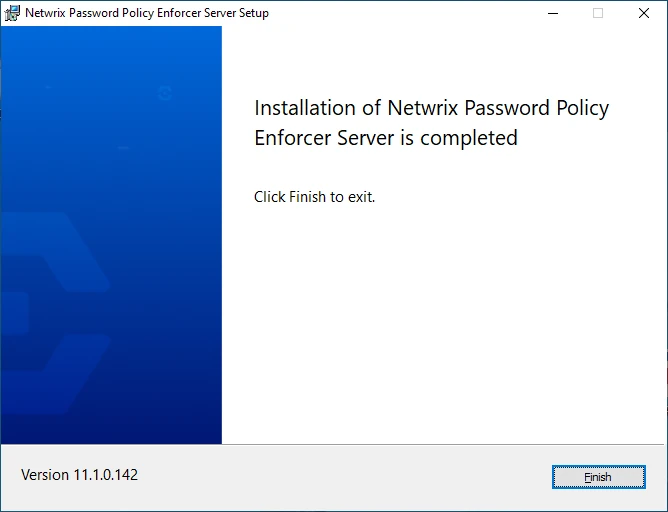
Task: Click the Finish button to exit setup
Action: tap(598, 477)
